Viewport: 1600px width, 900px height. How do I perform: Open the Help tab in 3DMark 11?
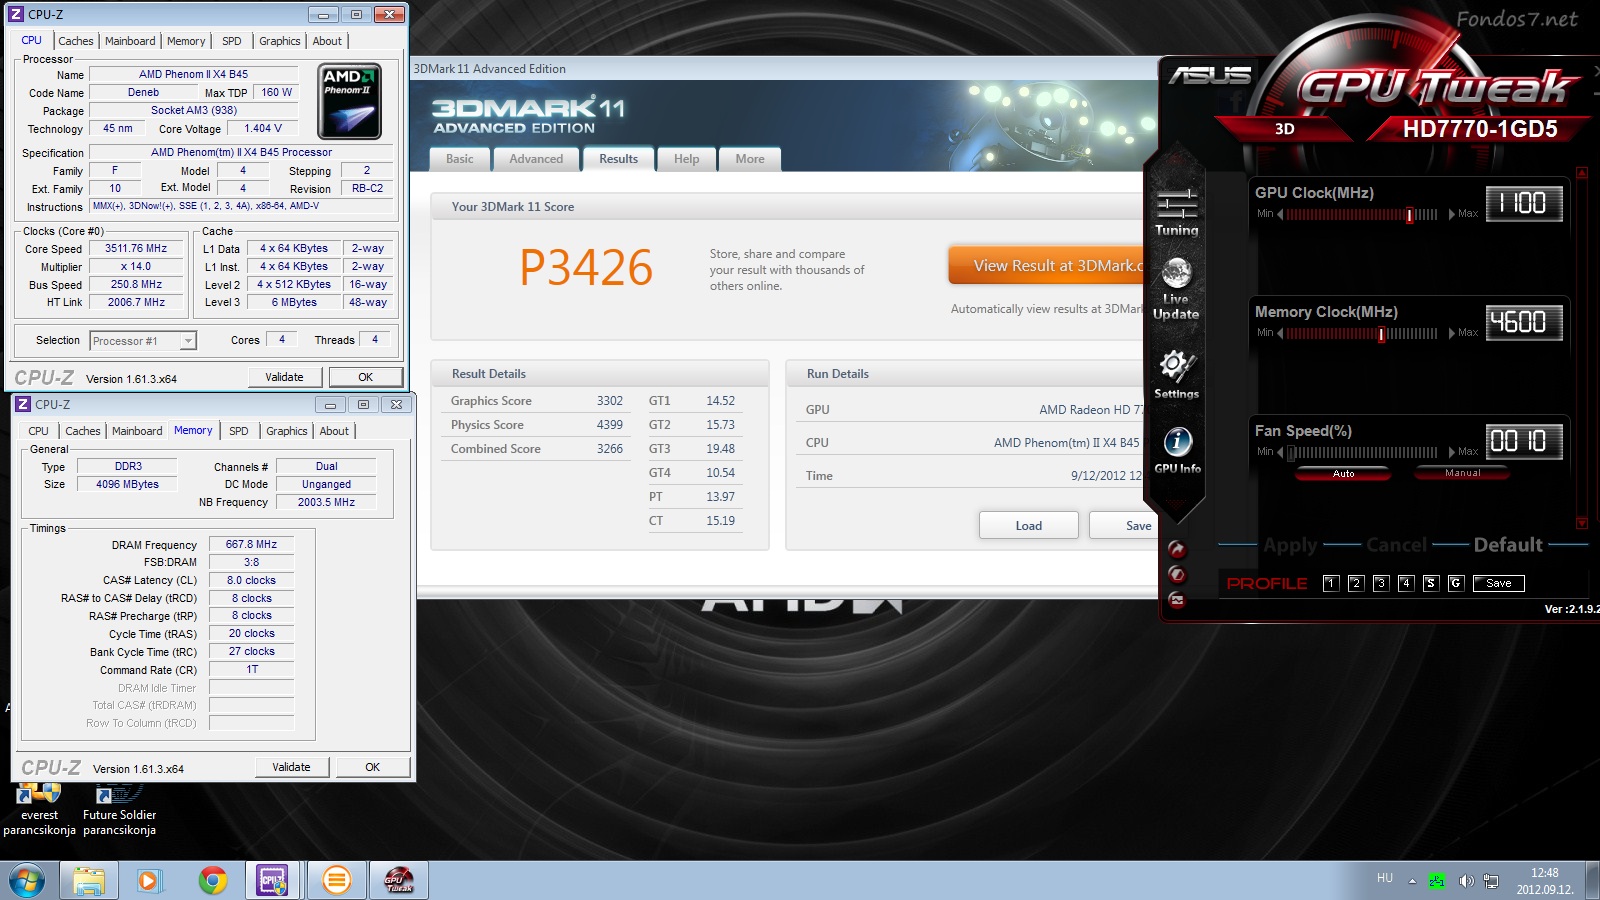tap(686, 159)
